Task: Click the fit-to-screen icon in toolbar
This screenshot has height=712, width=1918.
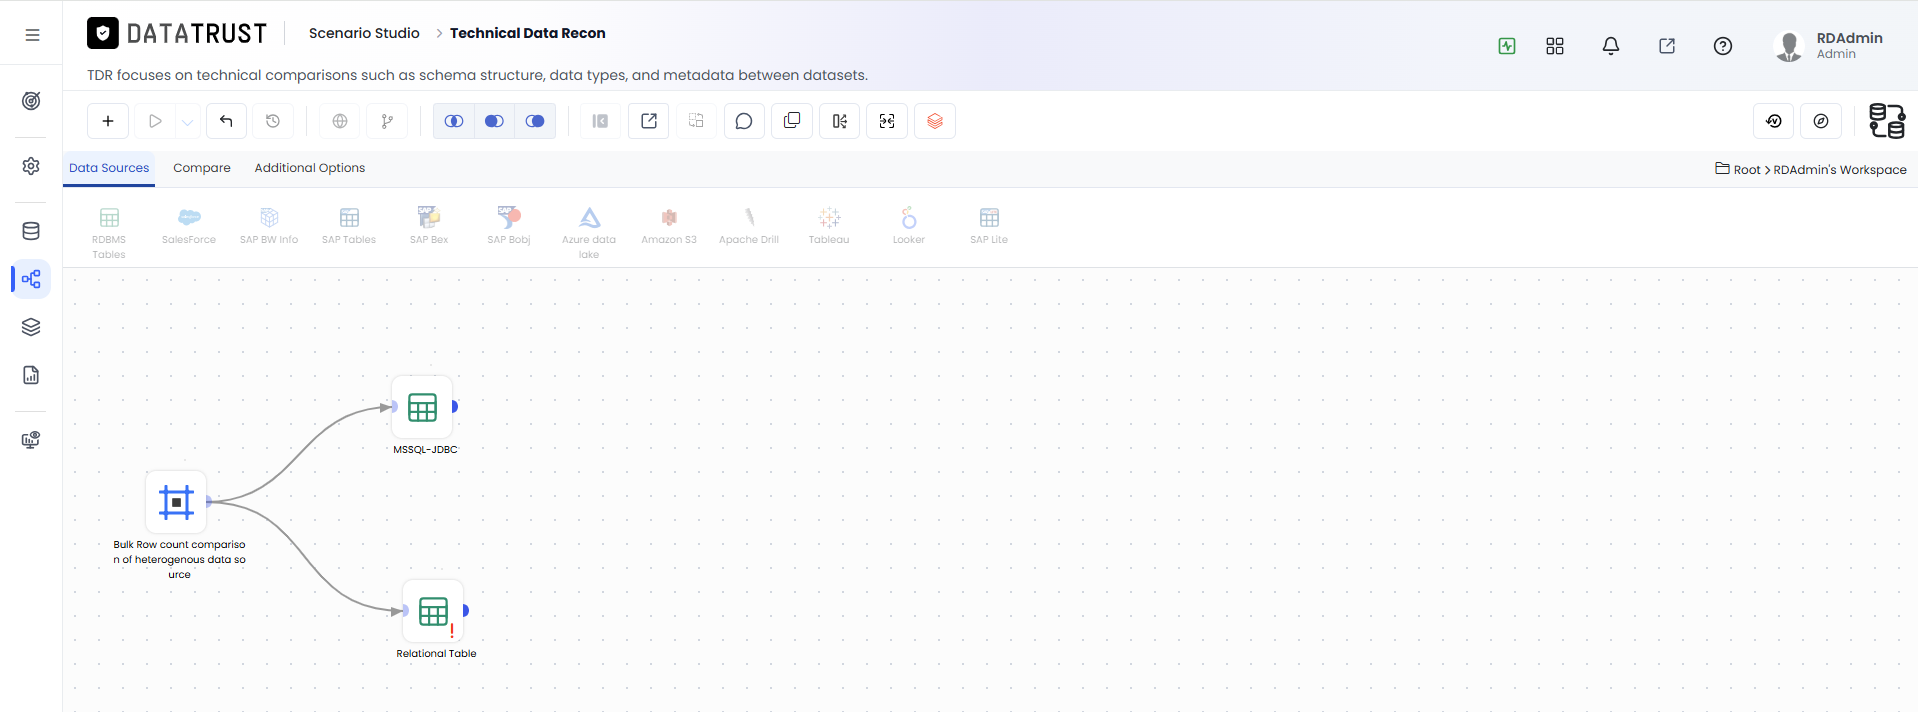Action: click(x=887, y=121)
